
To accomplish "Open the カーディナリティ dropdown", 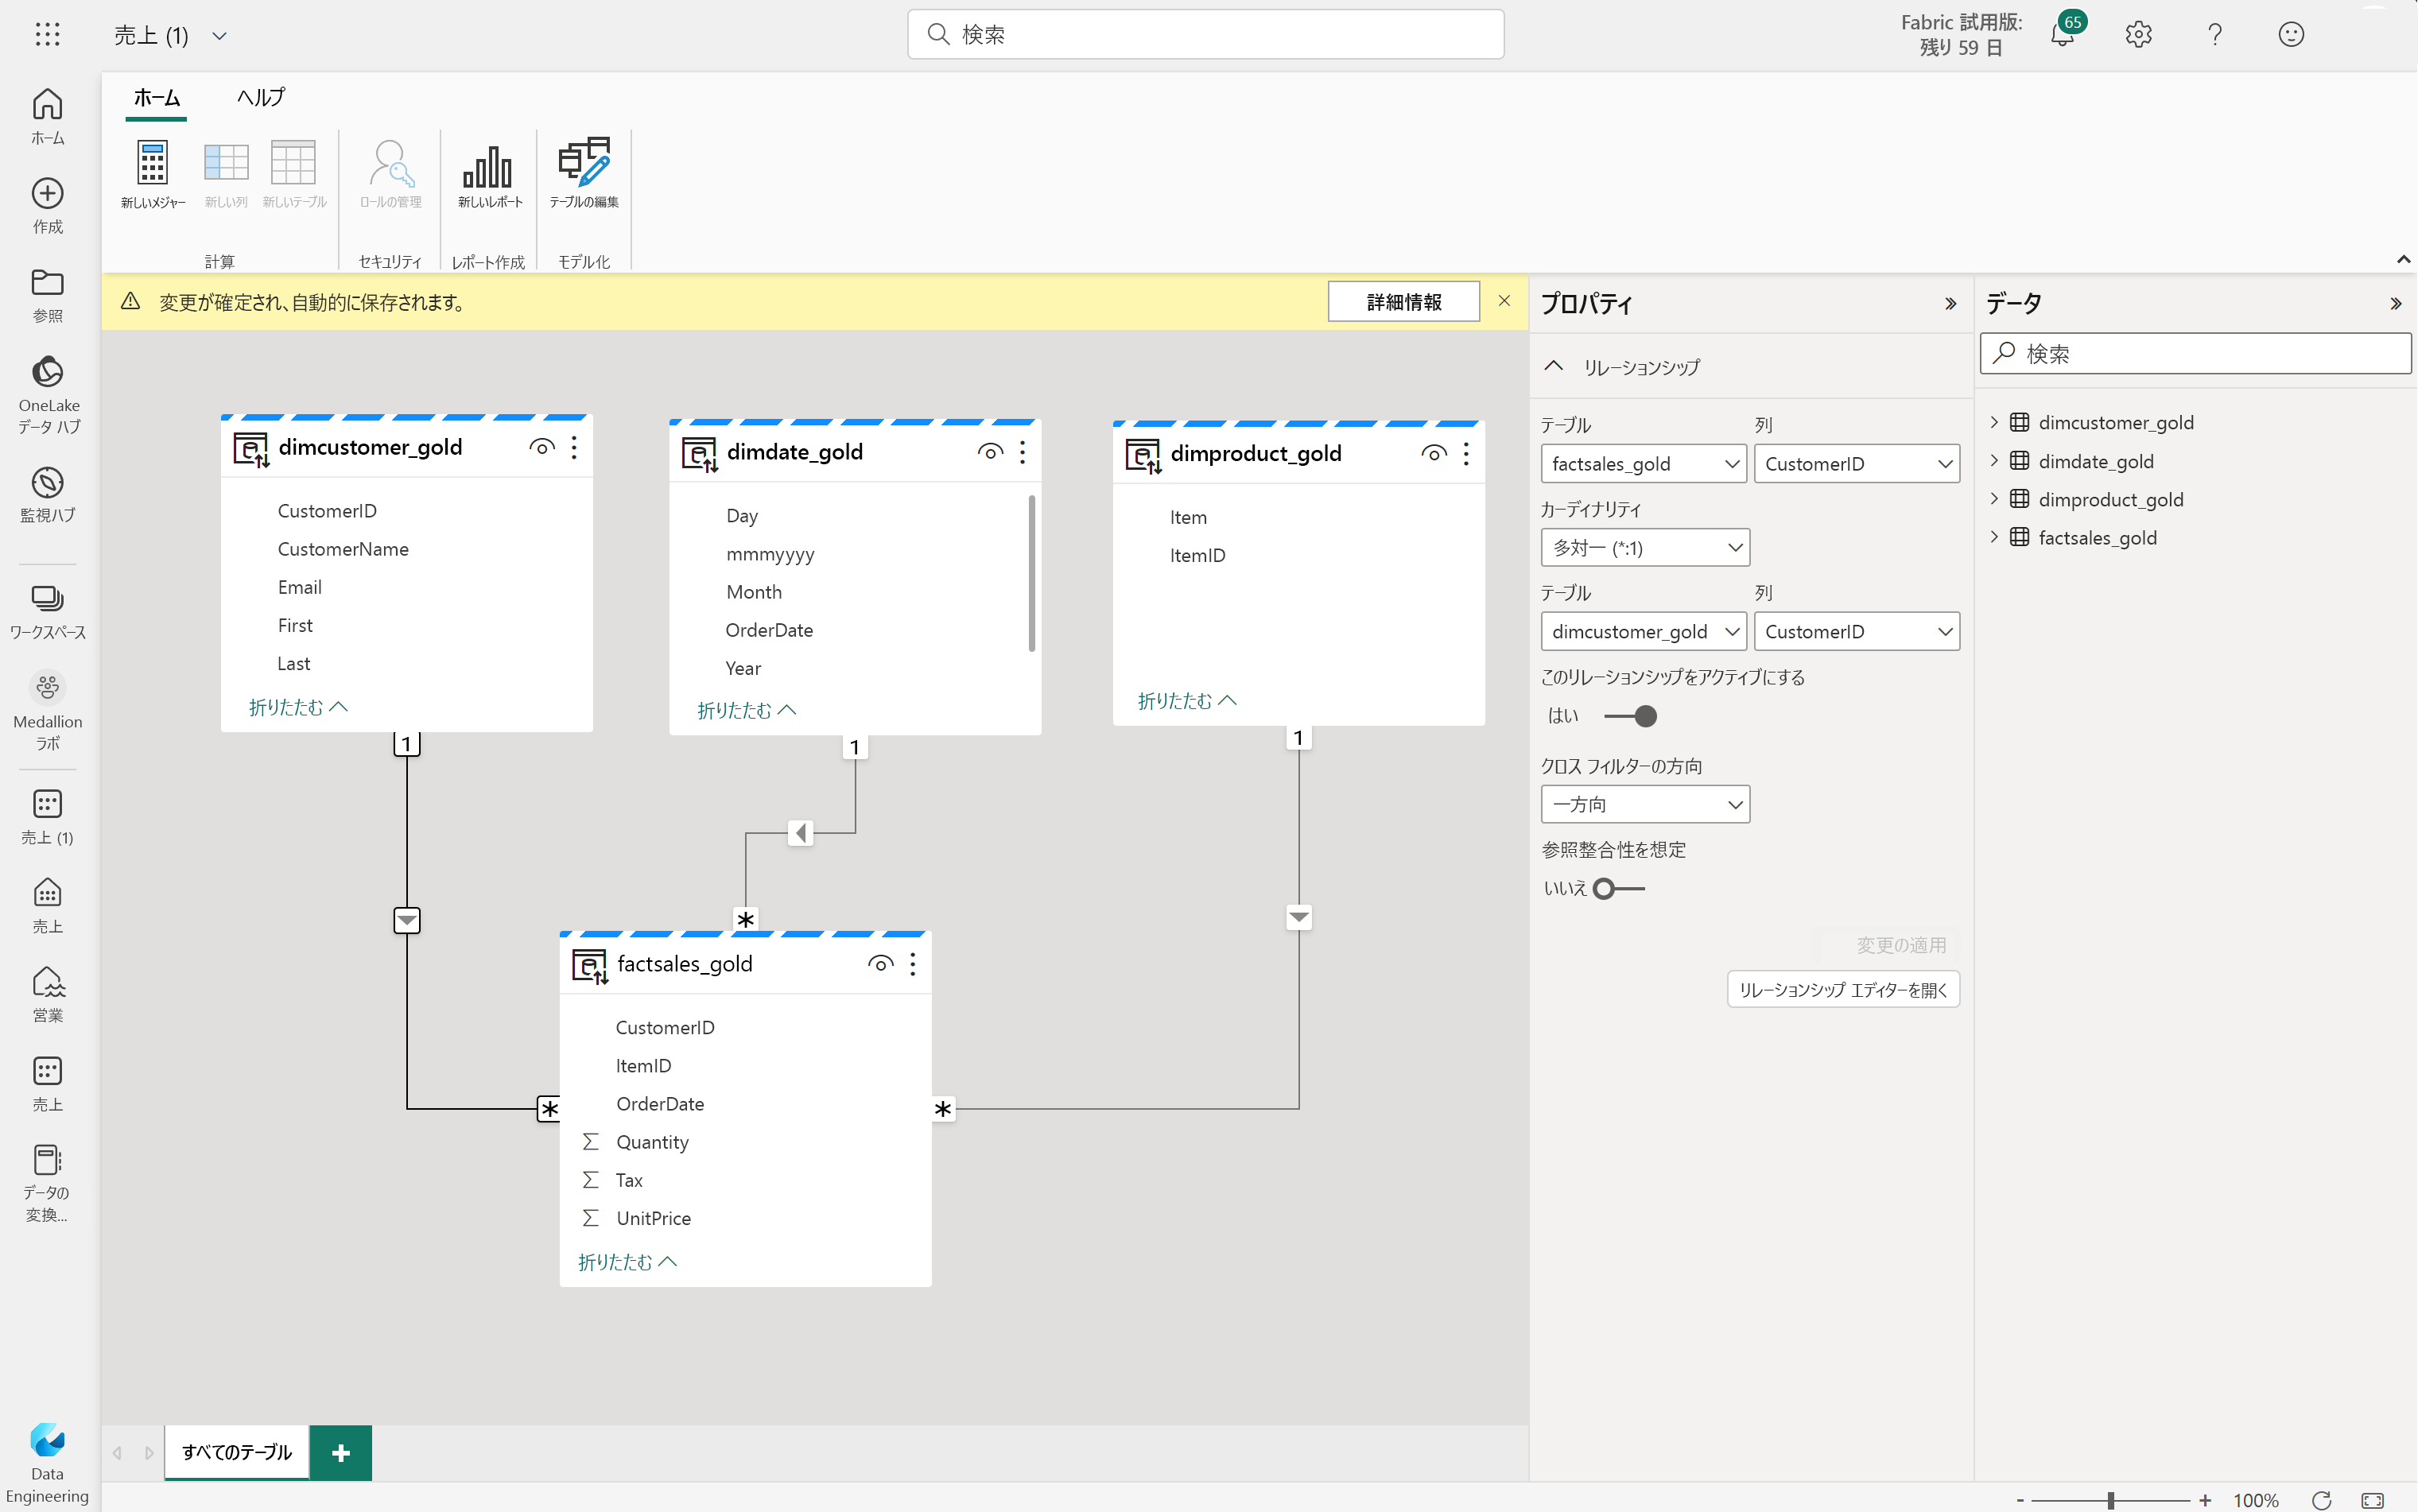I will click(x=1645, y=548).
